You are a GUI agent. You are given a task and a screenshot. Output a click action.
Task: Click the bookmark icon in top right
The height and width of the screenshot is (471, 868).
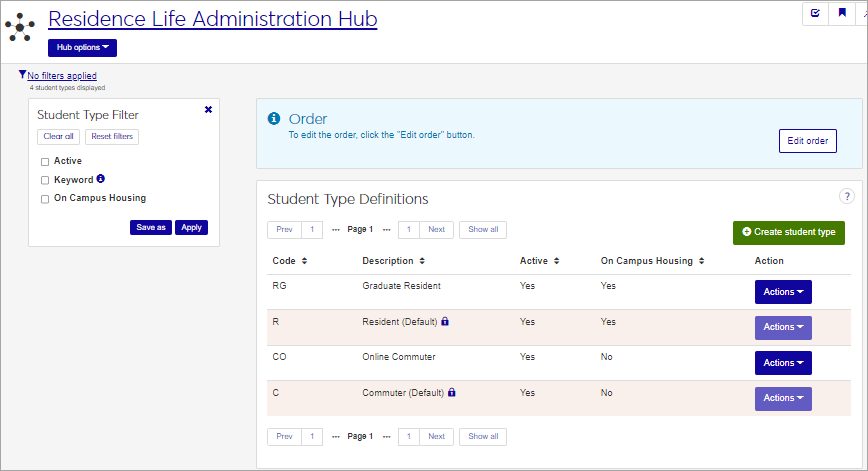(842, 13)
